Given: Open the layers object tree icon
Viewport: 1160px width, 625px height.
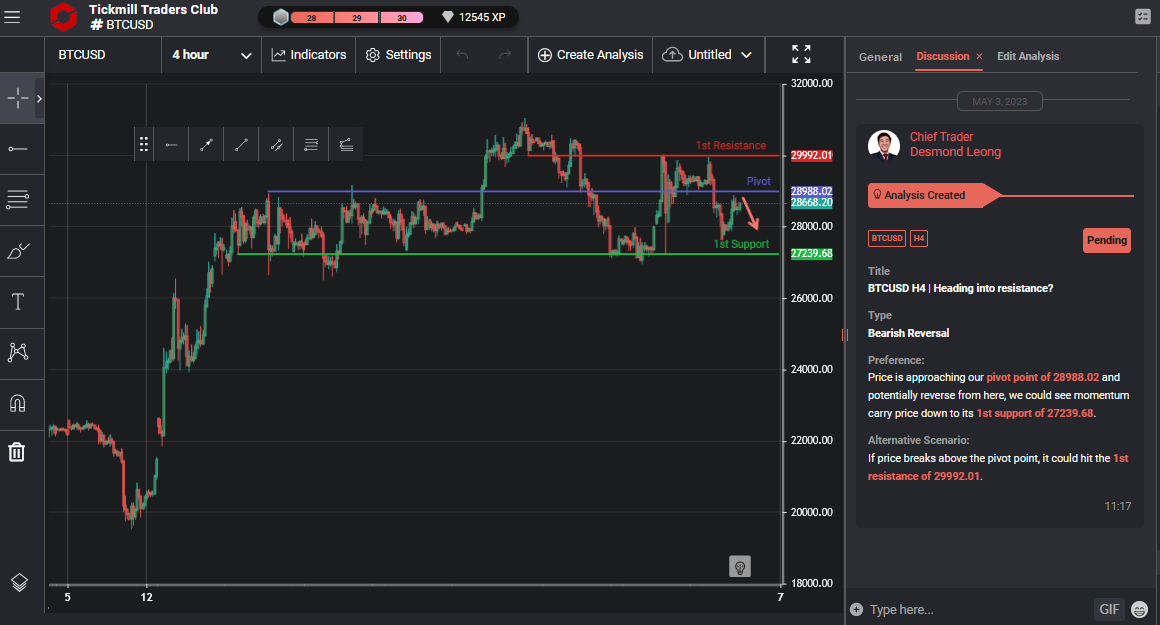Looking at the screenshot, I should 19,582.
